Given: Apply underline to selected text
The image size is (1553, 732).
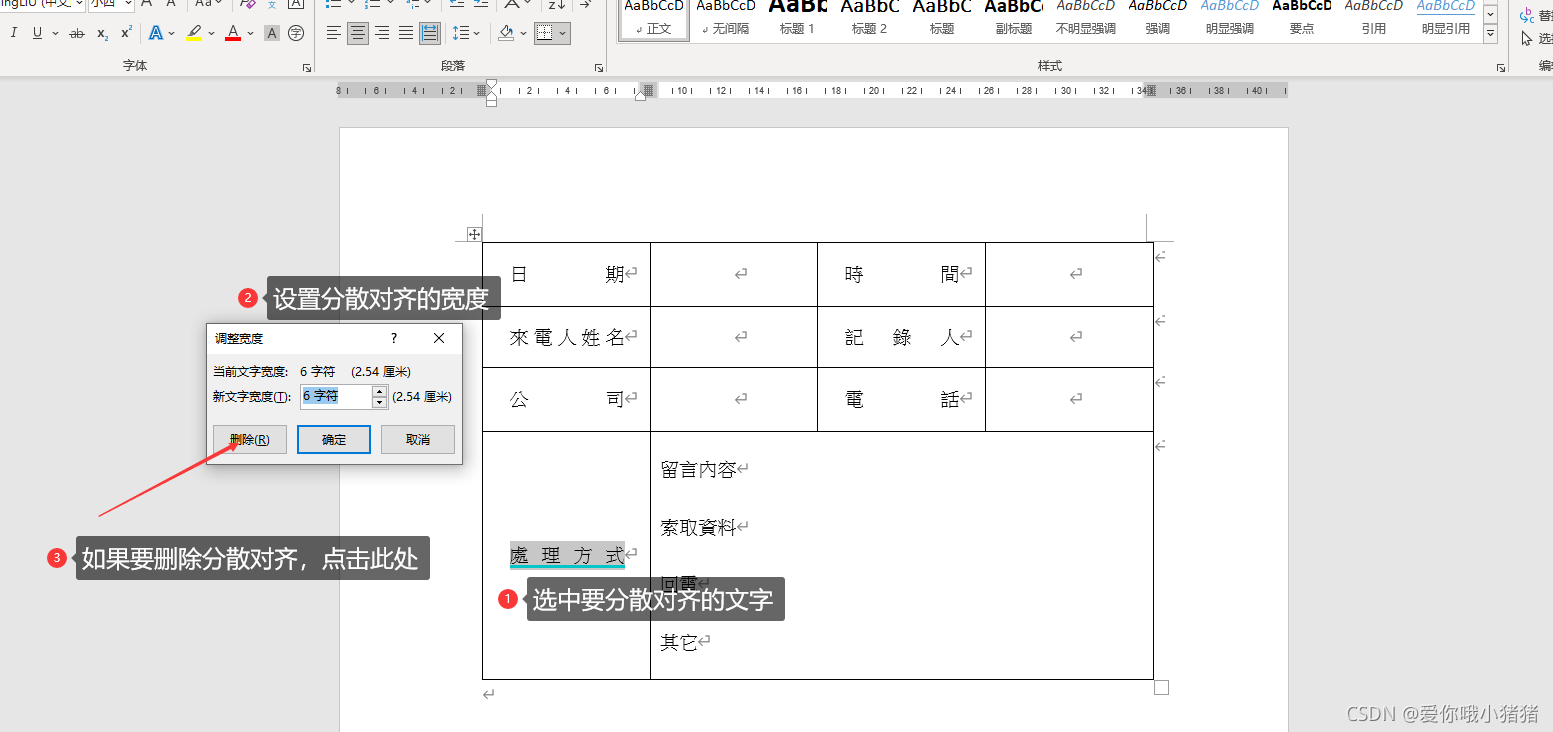Looking at the screenshot, I should (x=38, y=34).
